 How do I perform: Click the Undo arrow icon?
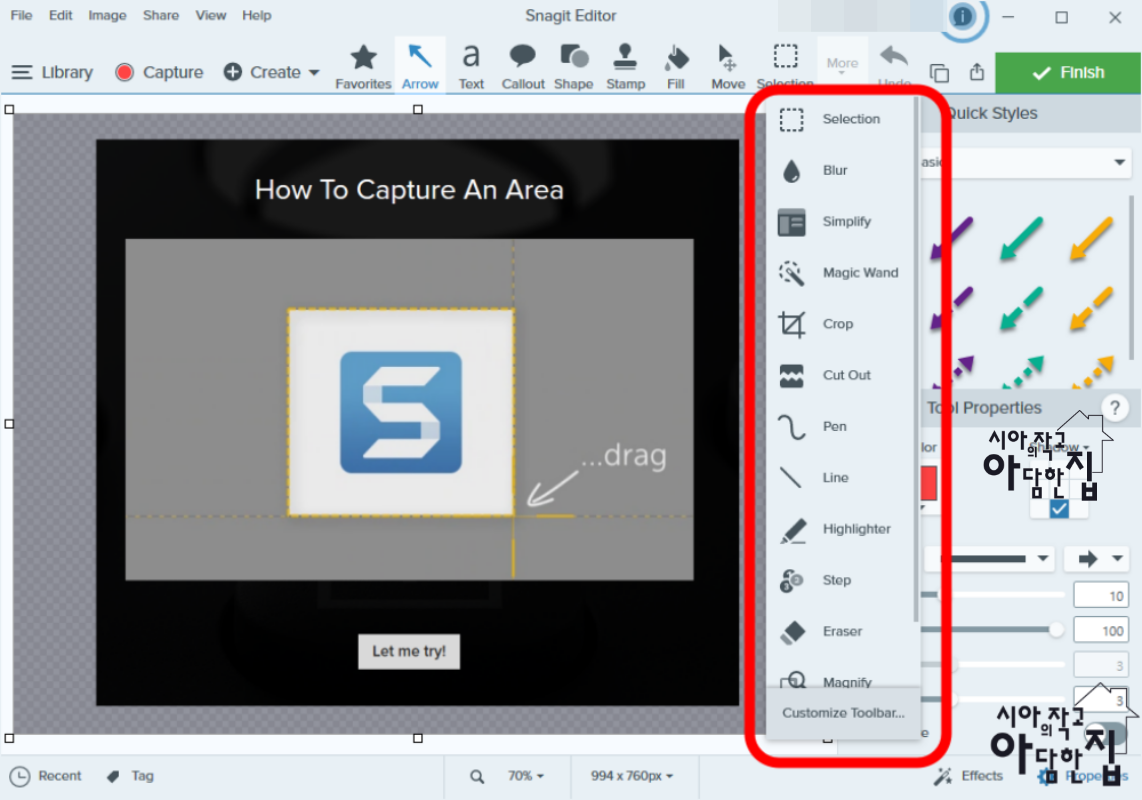point(894,58)
